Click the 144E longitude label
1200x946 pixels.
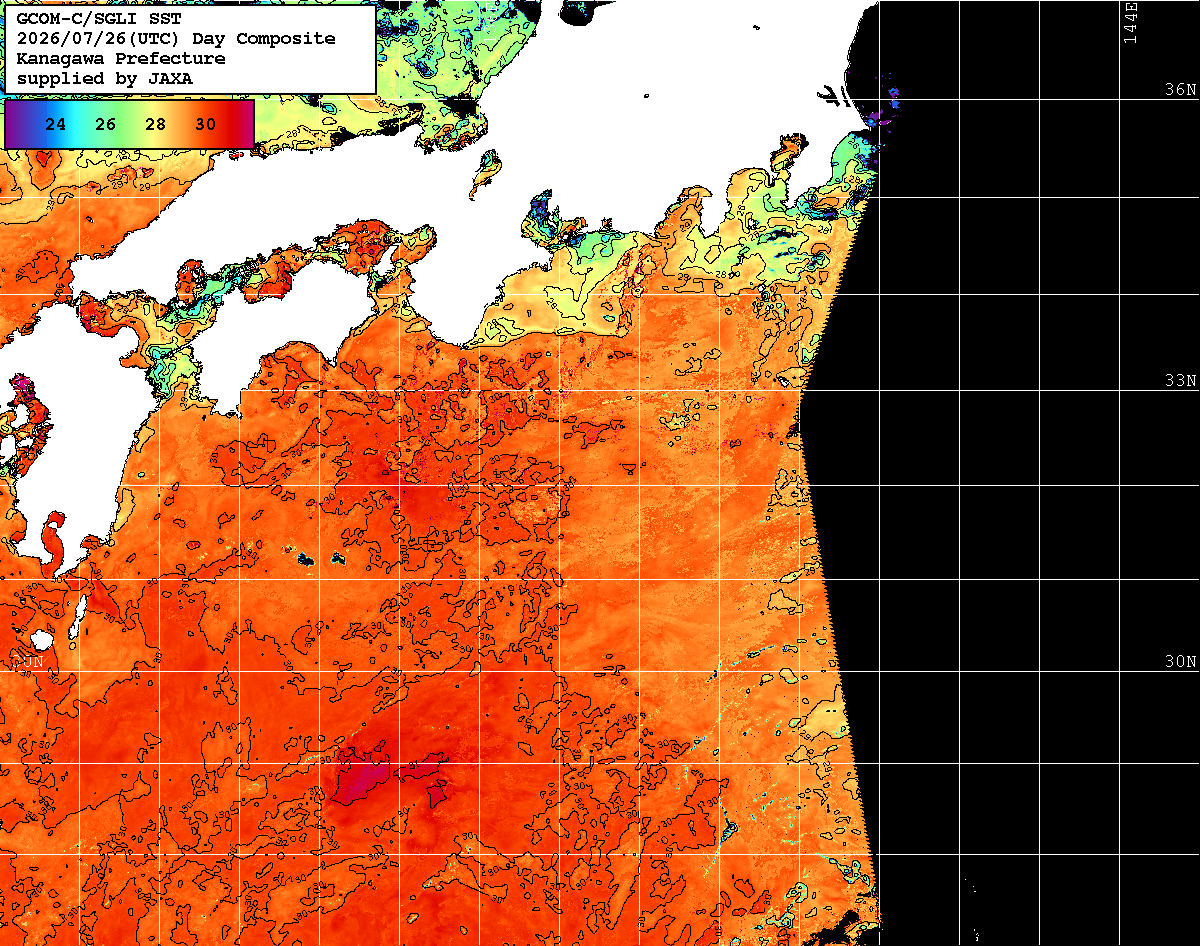(1130, 22)
